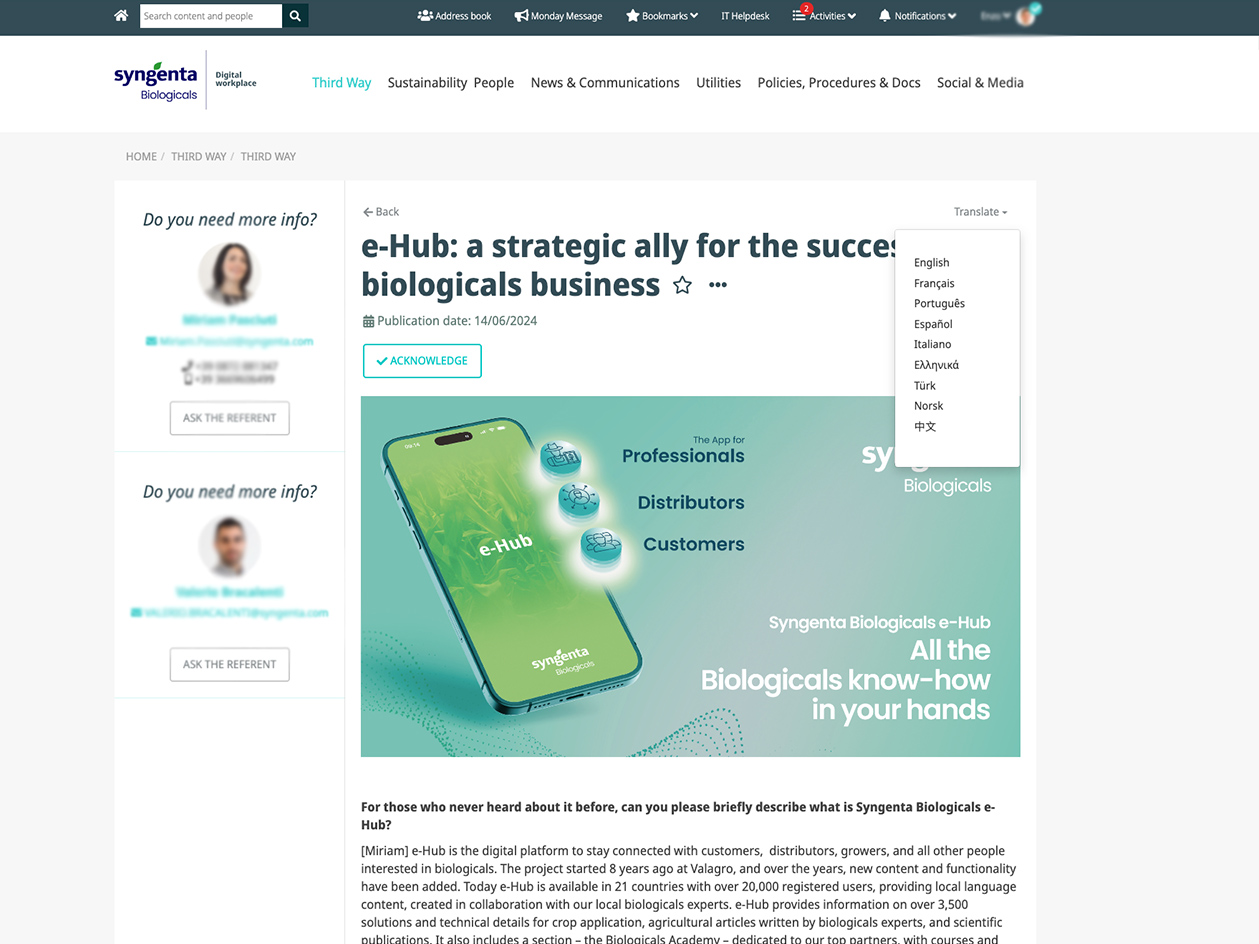Open the article three-dots options menu

pyautogui.click(x=718, y=285)
